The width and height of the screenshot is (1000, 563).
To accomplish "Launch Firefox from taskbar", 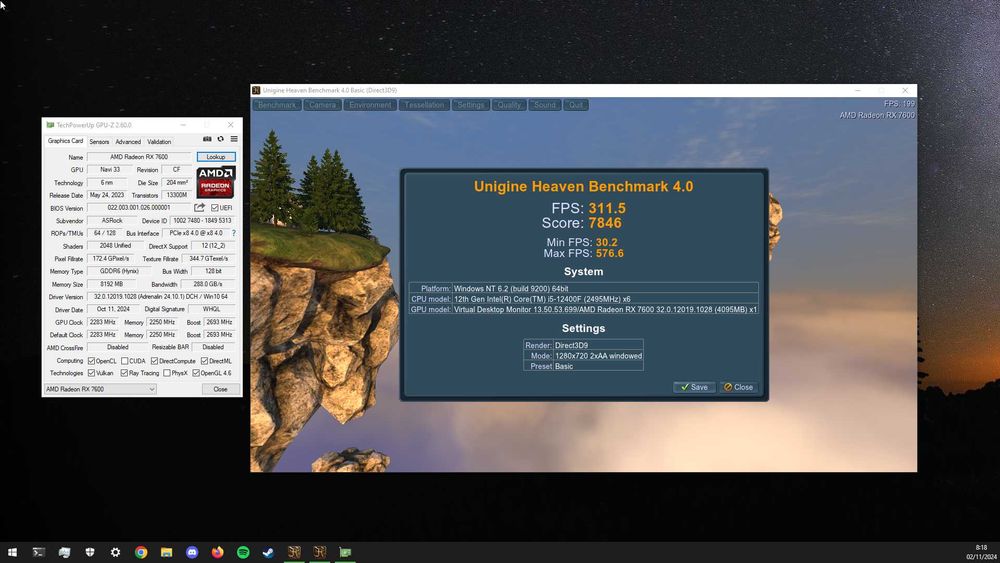I will [217, 552].
